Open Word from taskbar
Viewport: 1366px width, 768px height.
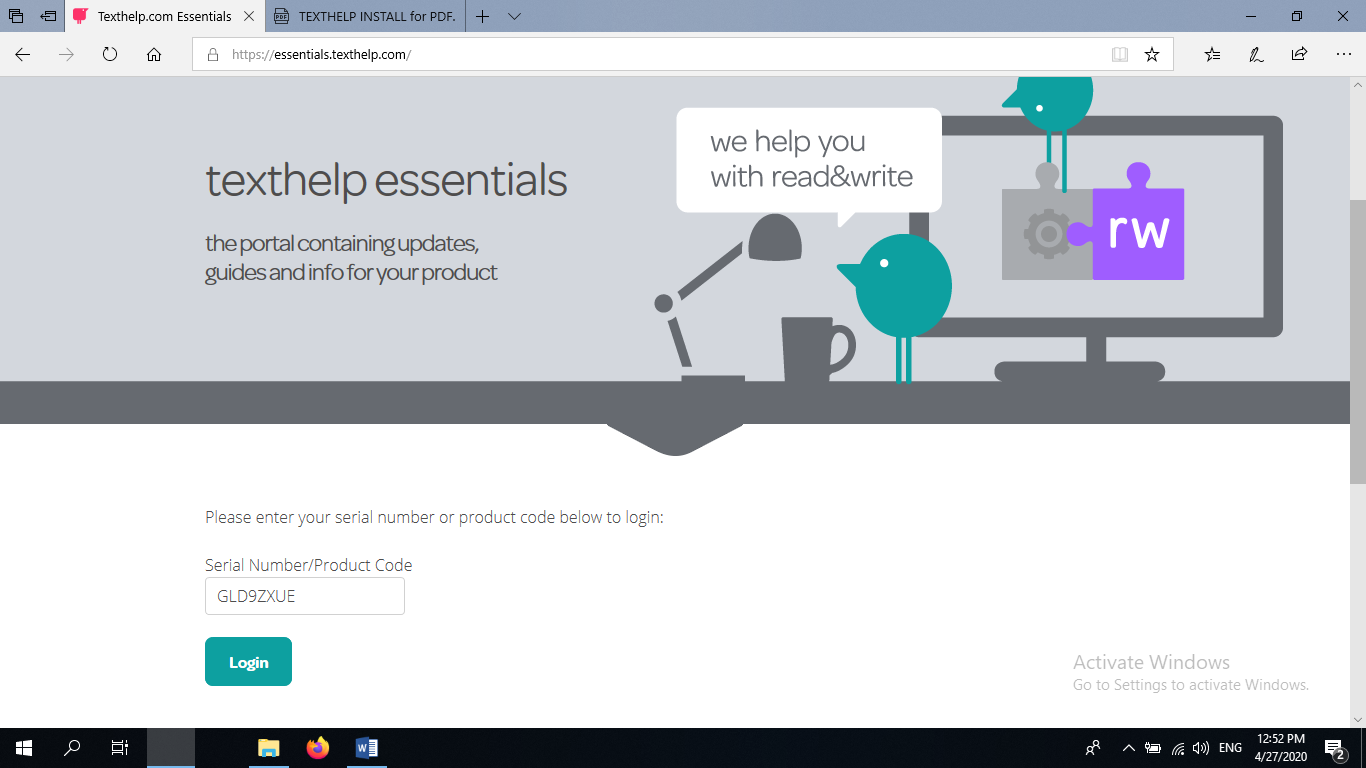click(x=366, y=748)
